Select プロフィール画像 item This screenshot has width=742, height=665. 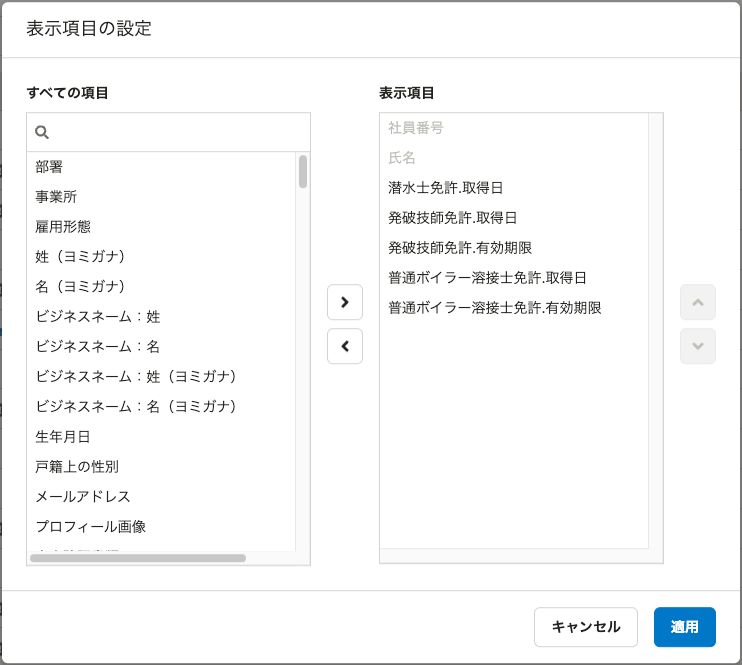(x=90, y=527)
